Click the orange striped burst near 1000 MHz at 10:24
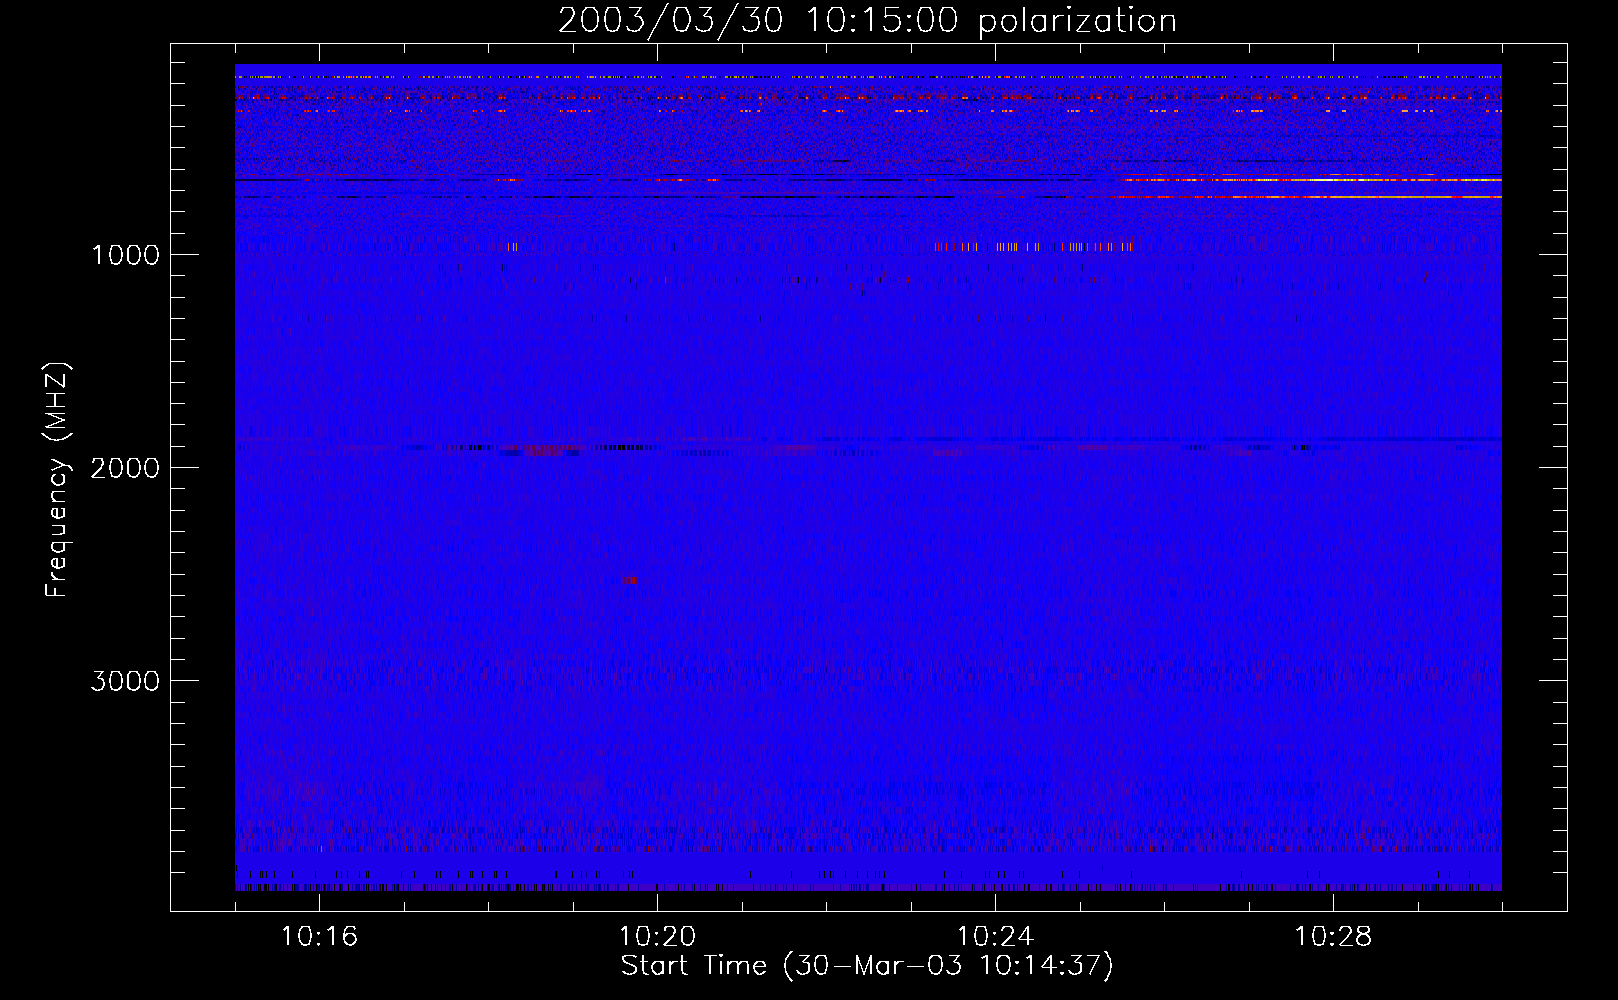Image resolution: width=1618 pixels, height=1000 pixels. (x=1034, y=246)
